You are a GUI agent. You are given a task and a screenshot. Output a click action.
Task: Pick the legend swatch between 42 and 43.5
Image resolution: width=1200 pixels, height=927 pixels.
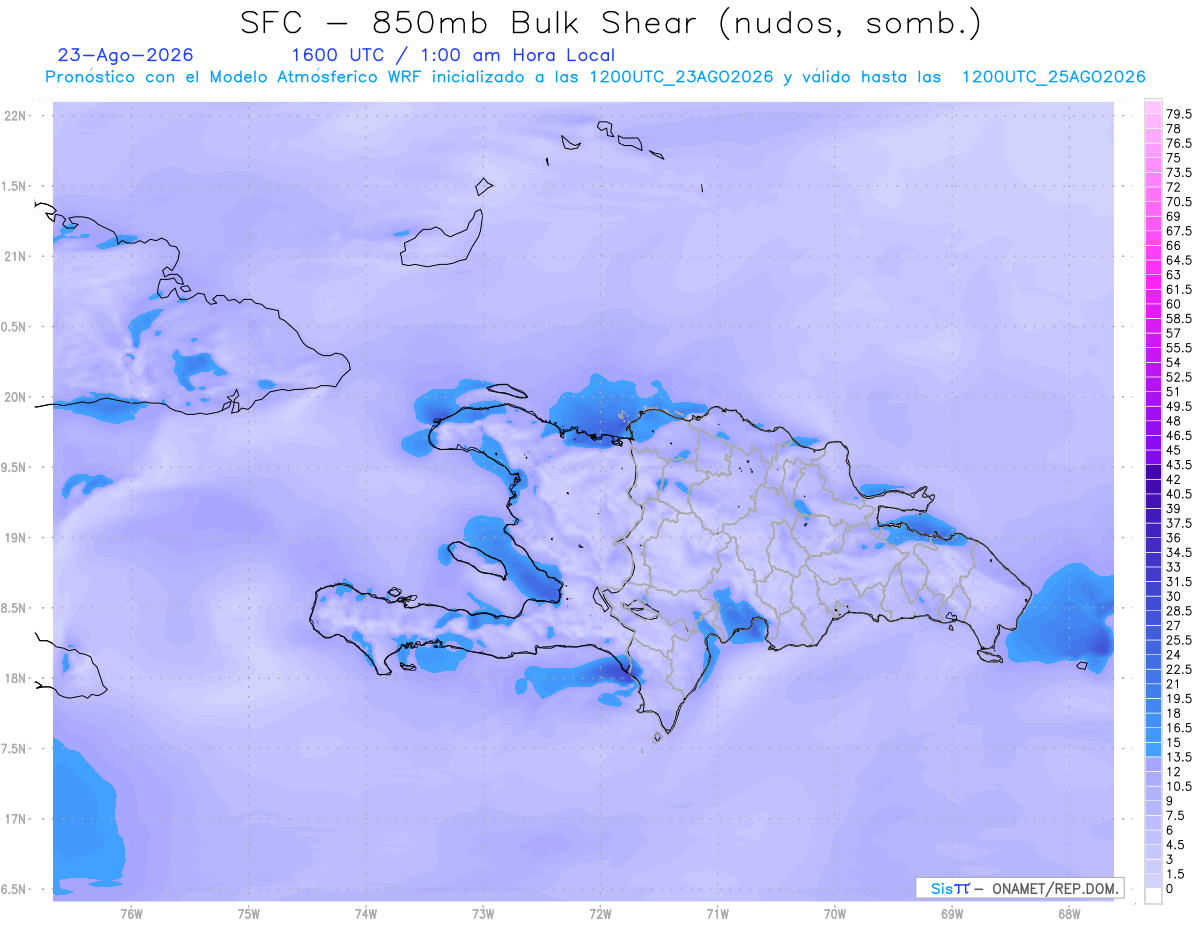tap(1153, 472)
